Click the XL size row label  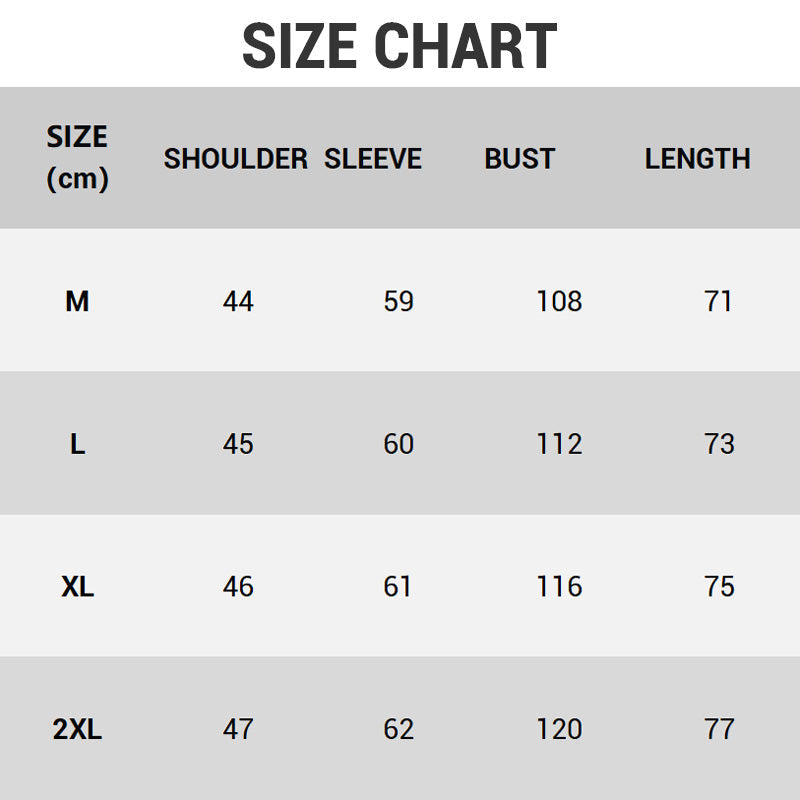coord(77,587)
